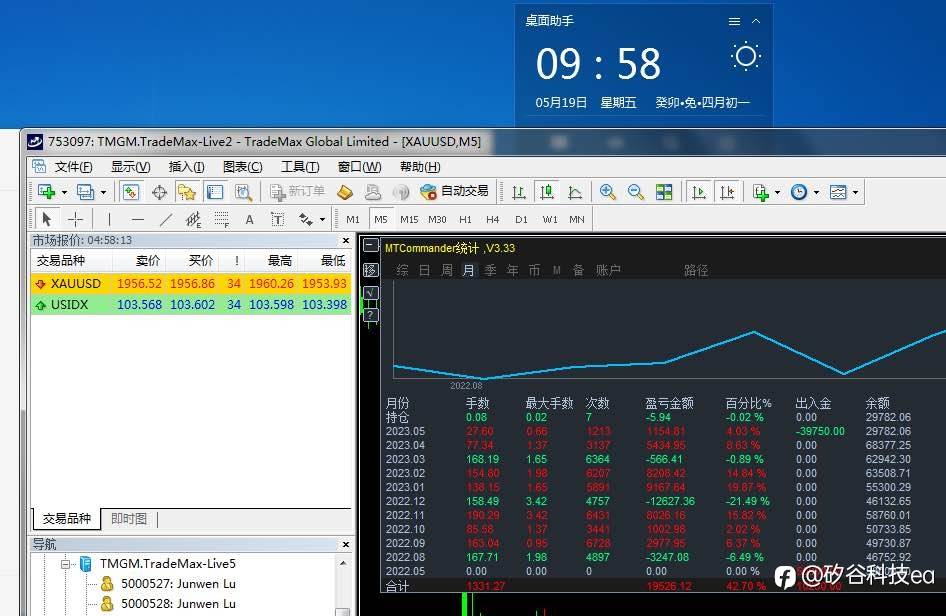Select the USIDX row in Market Watch

[191, 305]
